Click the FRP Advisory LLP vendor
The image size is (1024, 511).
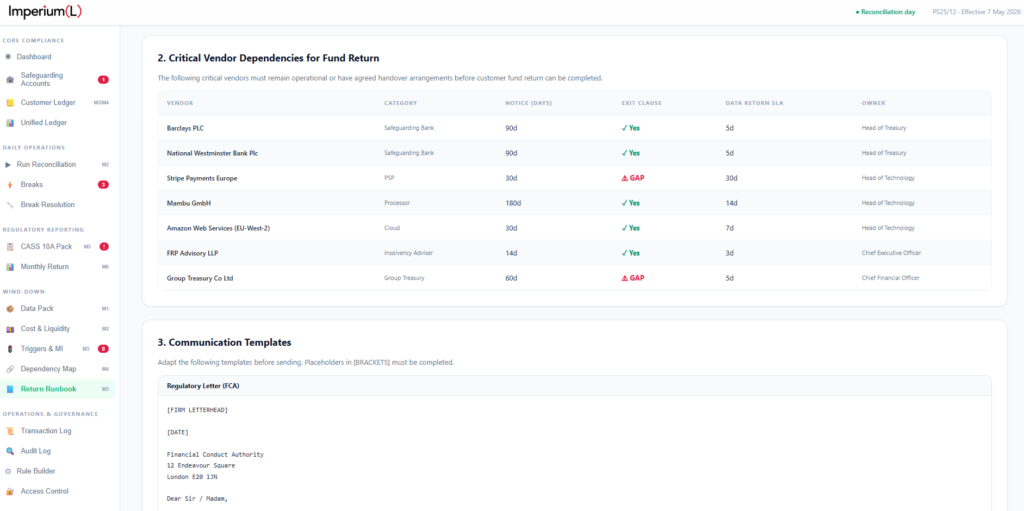192,253
